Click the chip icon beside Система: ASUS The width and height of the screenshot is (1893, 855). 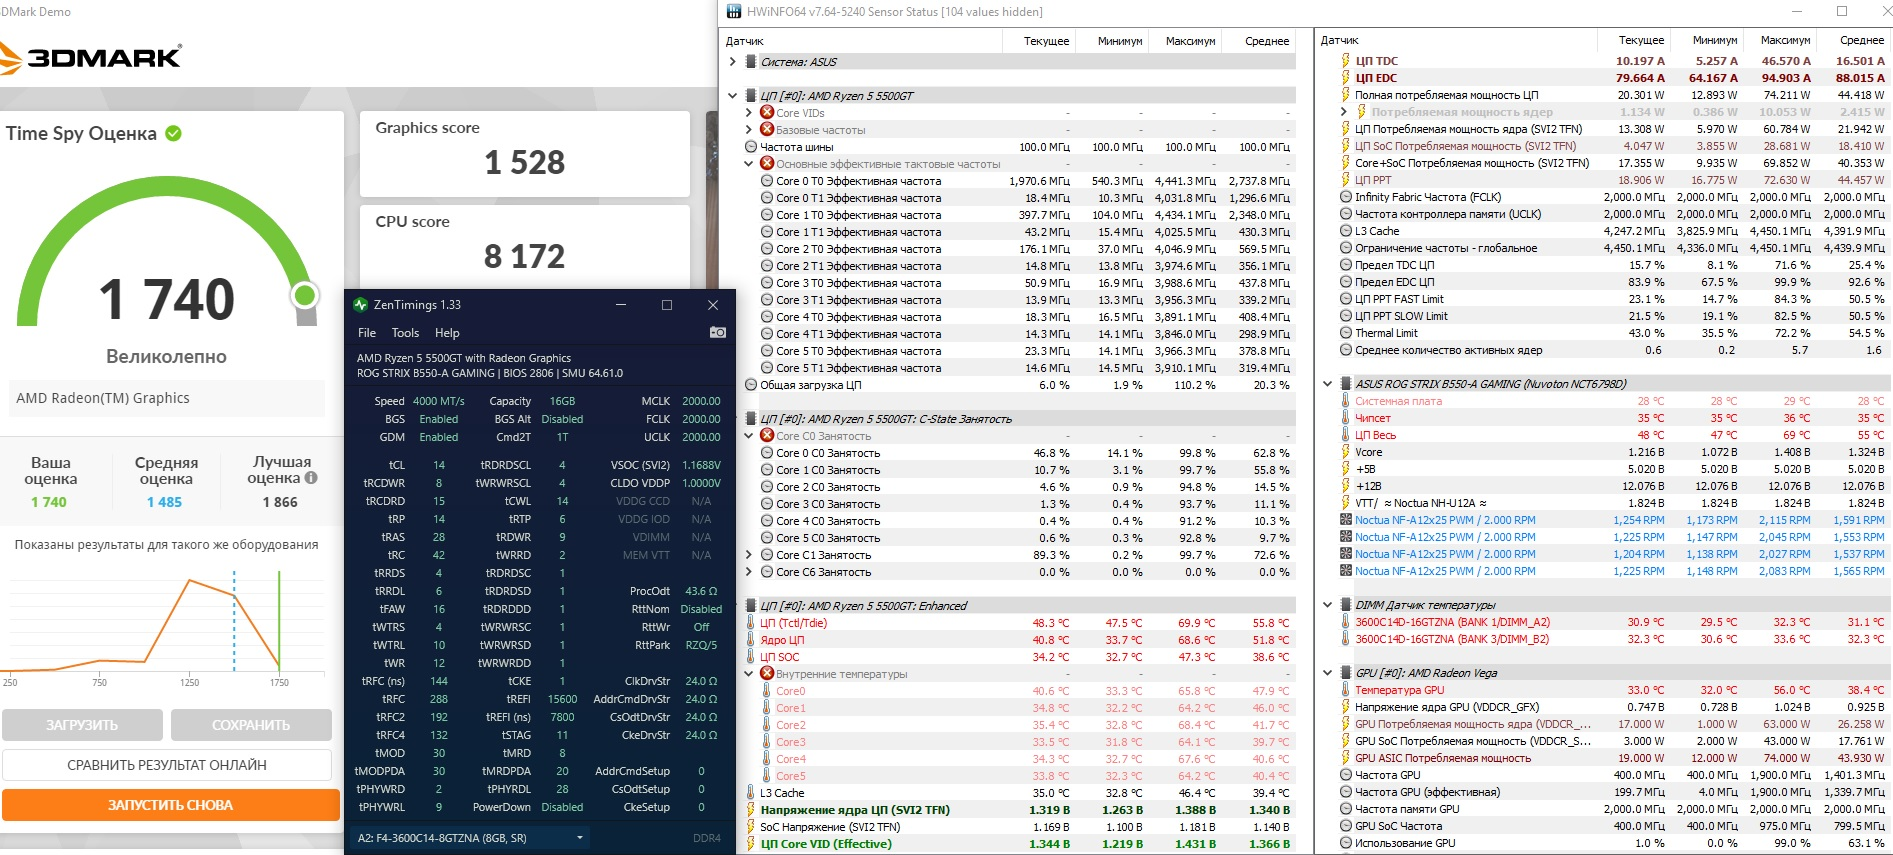tap(750, 62)
